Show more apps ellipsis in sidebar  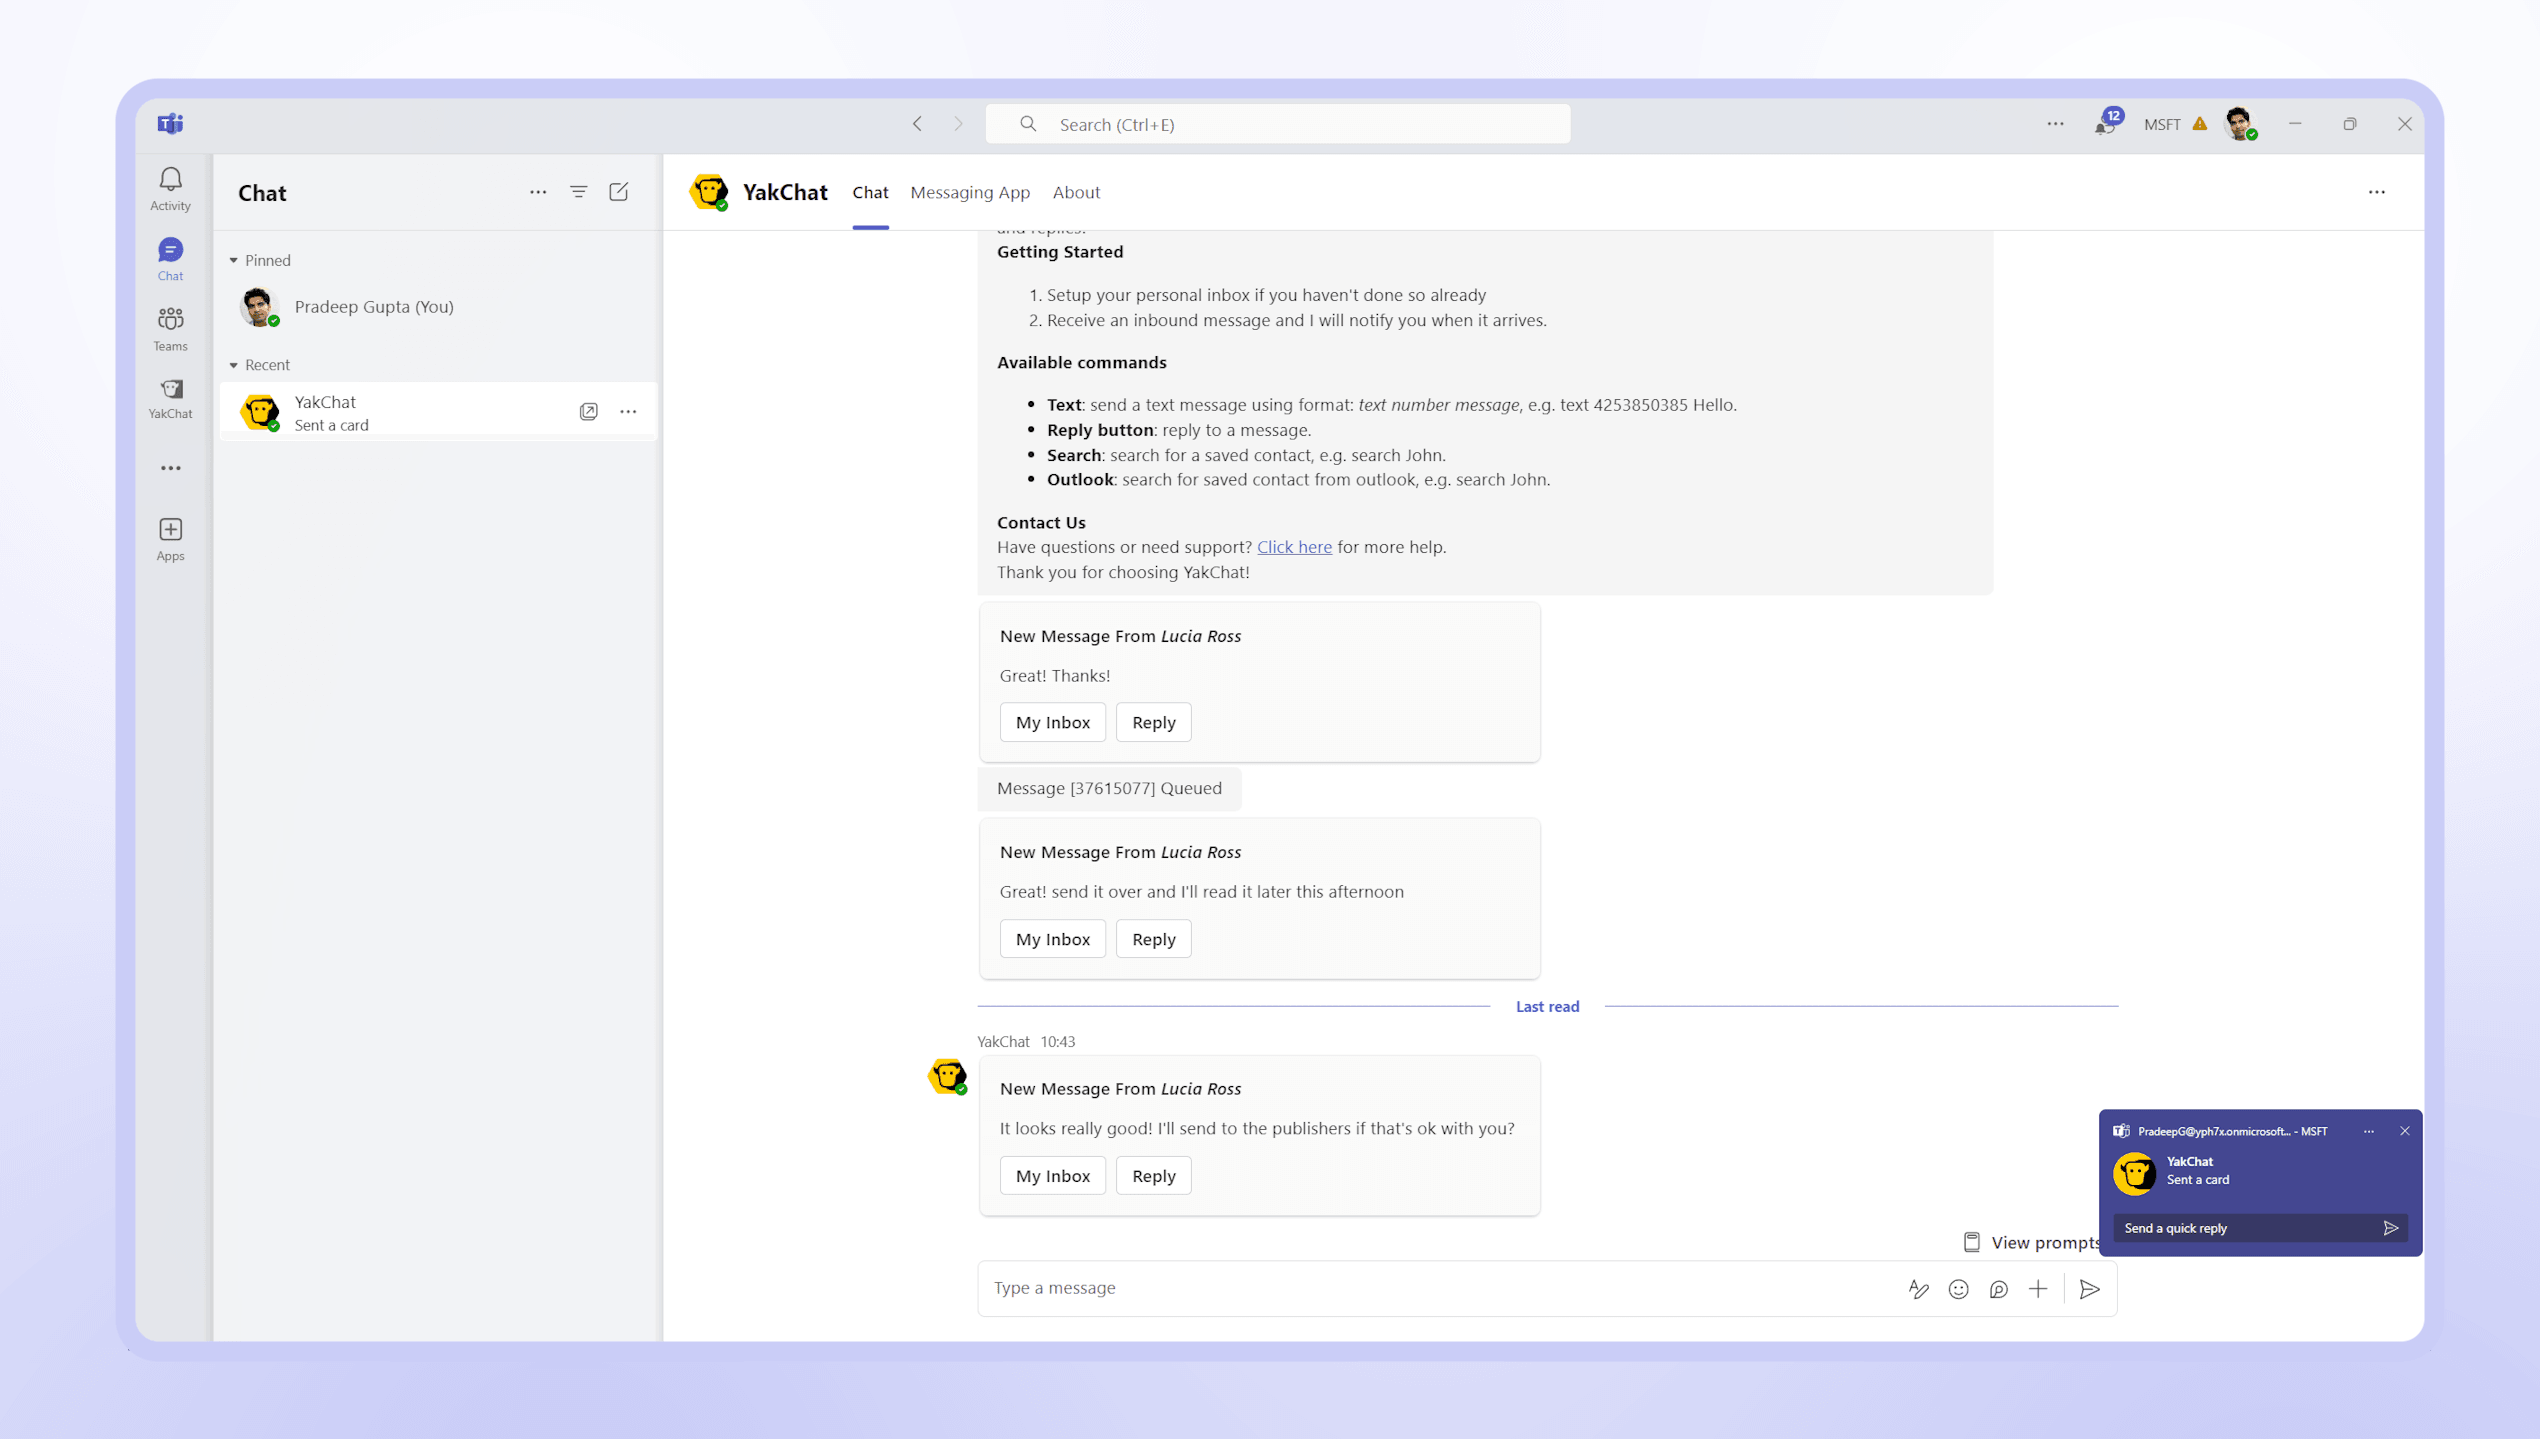pyautogui.click(x=170, y=468)
